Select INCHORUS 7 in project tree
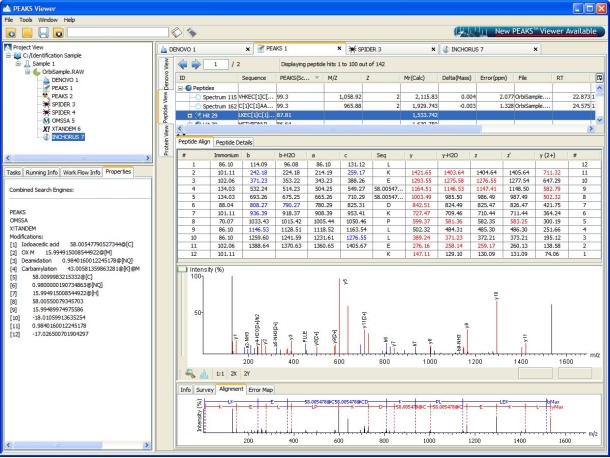610x458 pixels. tap(68, 137)
